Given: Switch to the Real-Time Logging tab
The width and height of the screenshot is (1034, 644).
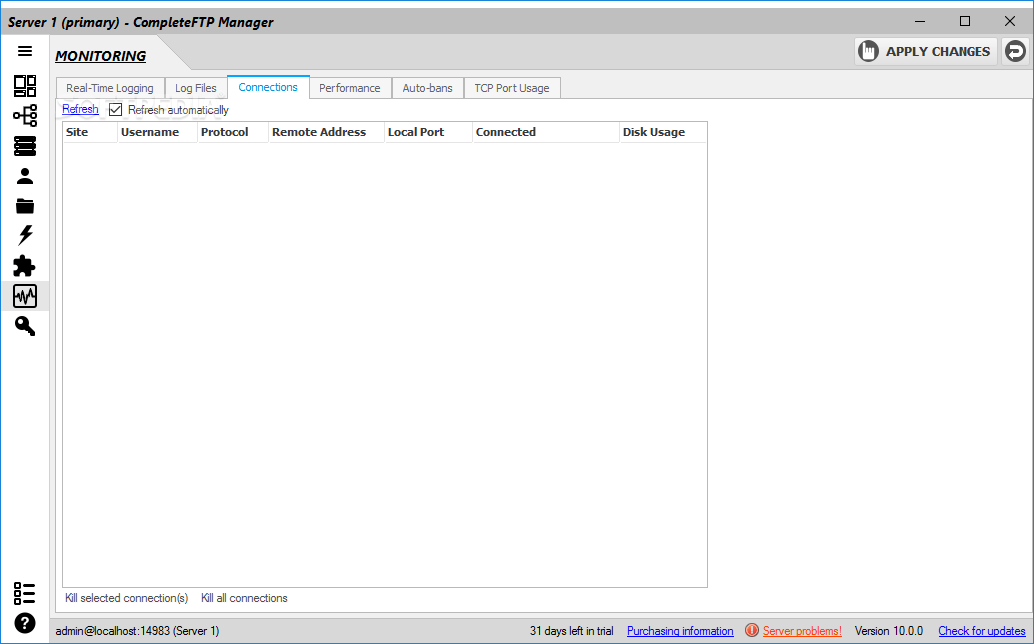Looking at the screenshot, I should click(109, 88).
